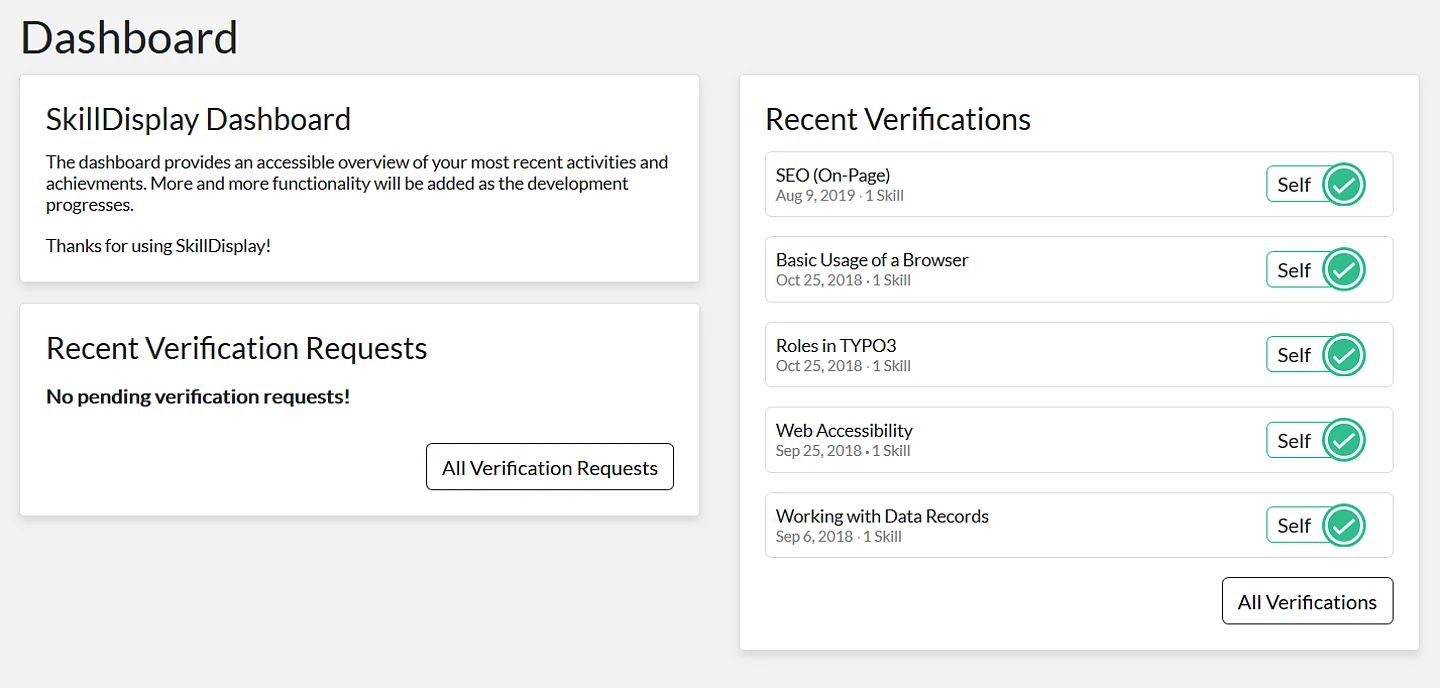Click the Aug 9, 2019 date text
The image size is (1440, 688).
point(815,196)
